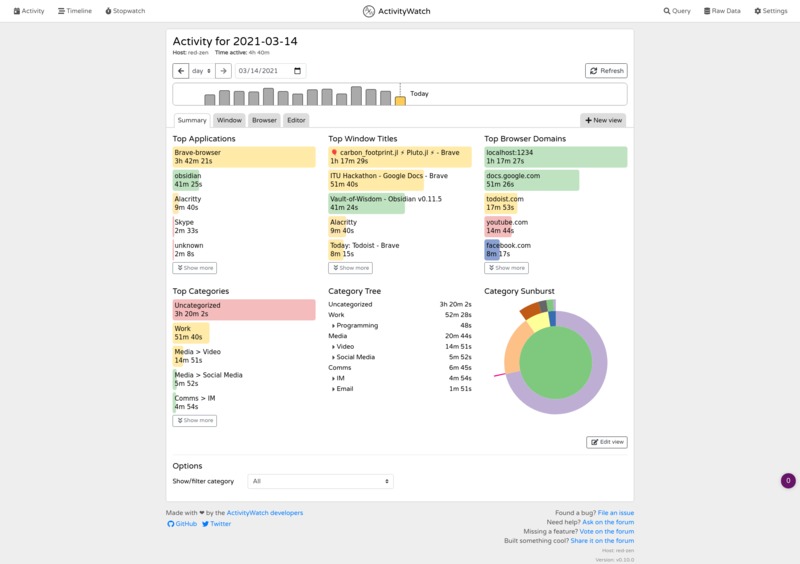Switch to the Browser tab
800x564 pixels.
tap(264, 120)
